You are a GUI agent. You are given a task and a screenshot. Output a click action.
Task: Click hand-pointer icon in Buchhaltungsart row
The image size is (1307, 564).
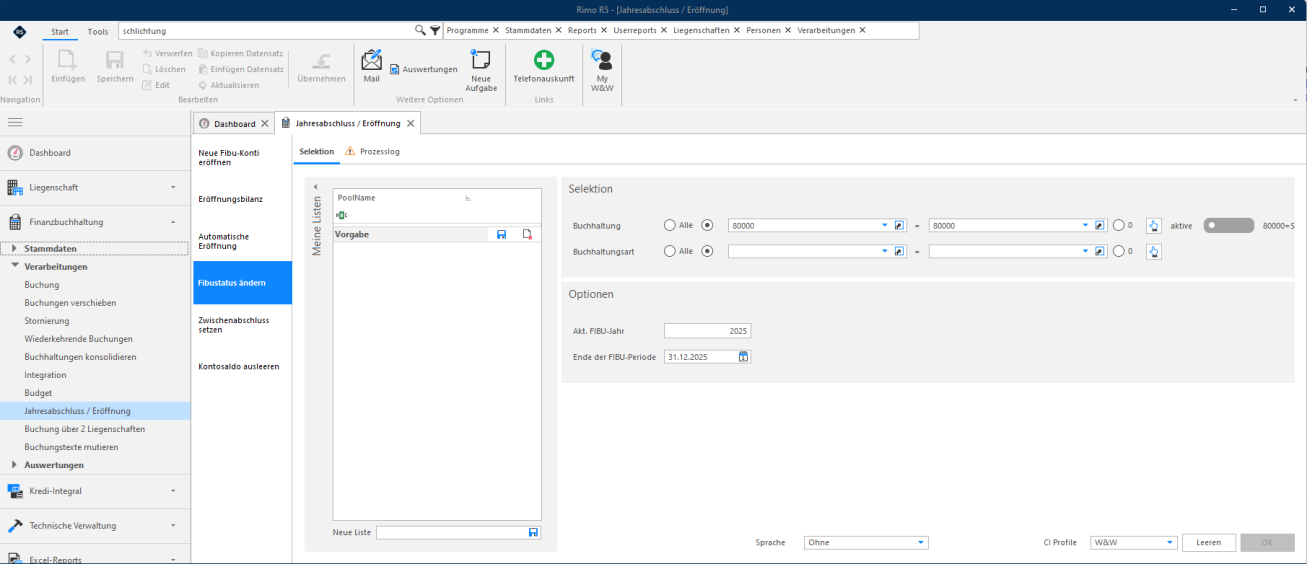coord(1154,251)
